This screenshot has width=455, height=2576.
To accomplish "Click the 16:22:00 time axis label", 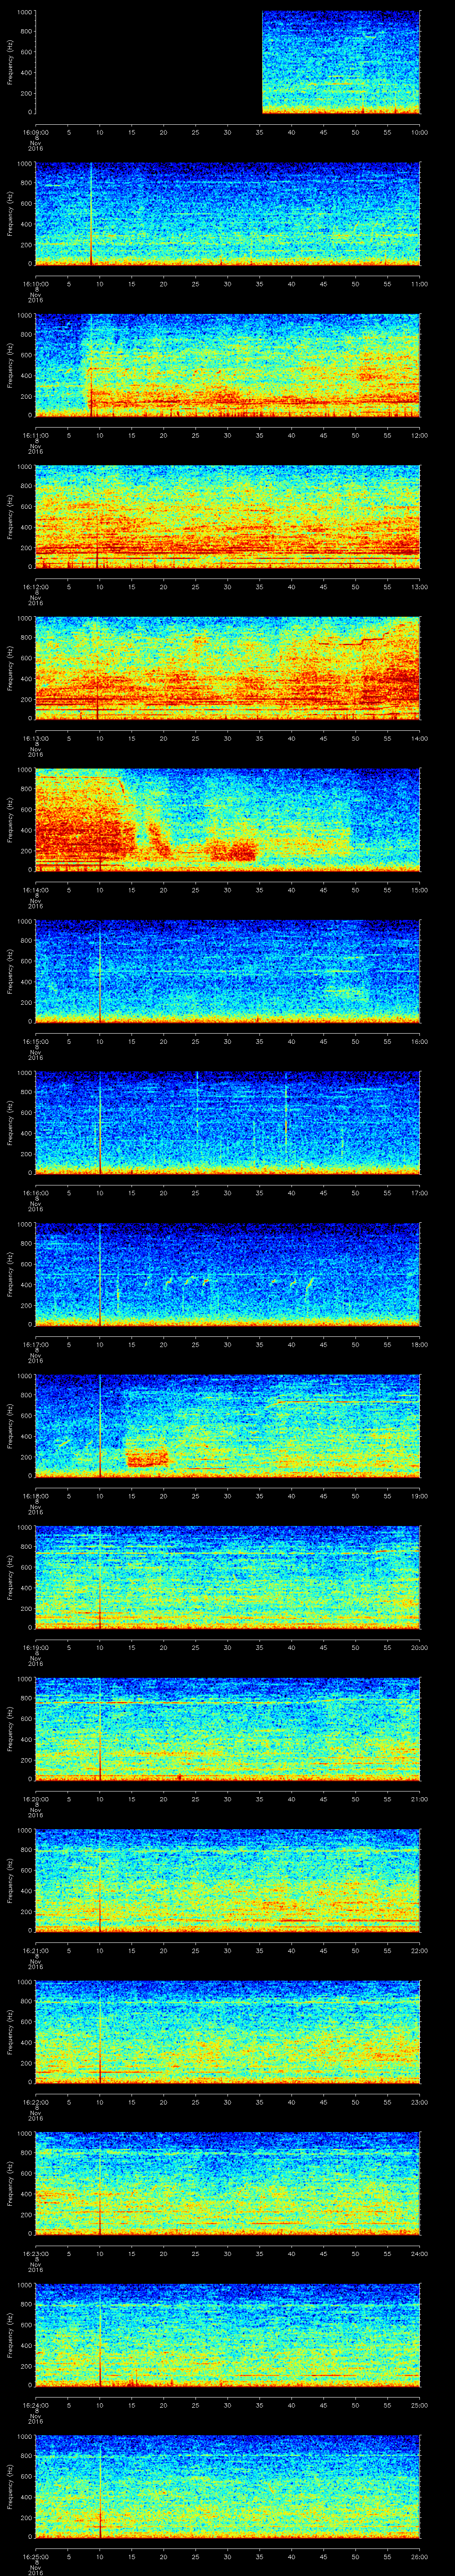I will [35, 2102].
